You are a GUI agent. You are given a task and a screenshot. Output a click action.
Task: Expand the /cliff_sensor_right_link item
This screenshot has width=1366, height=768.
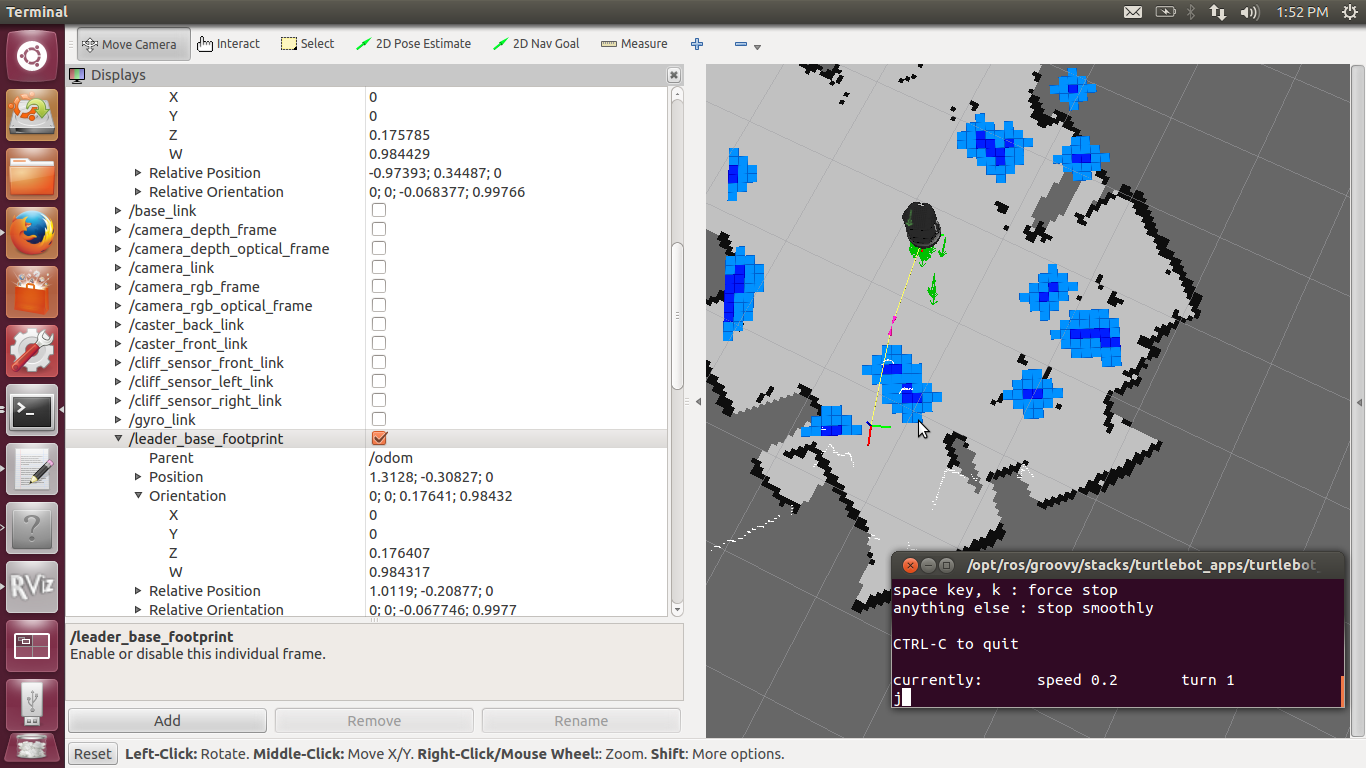point(119,401)
